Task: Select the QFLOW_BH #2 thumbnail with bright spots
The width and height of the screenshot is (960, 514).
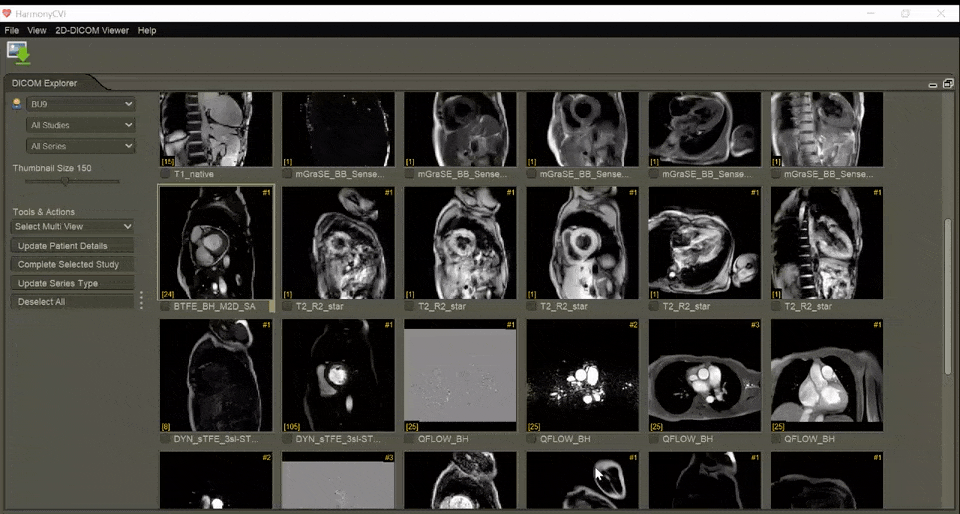Action: click(582, 375)
